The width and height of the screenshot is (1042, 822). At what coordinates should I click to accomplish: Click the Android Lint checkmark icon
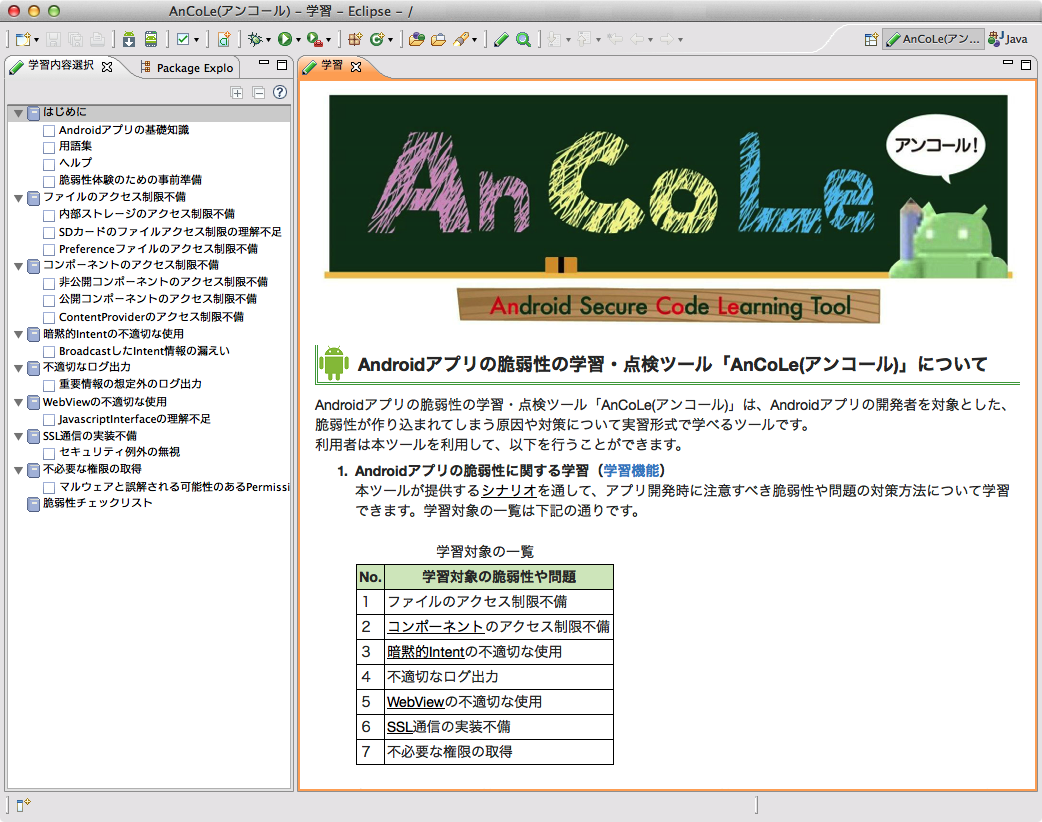[x=183, y=40]
